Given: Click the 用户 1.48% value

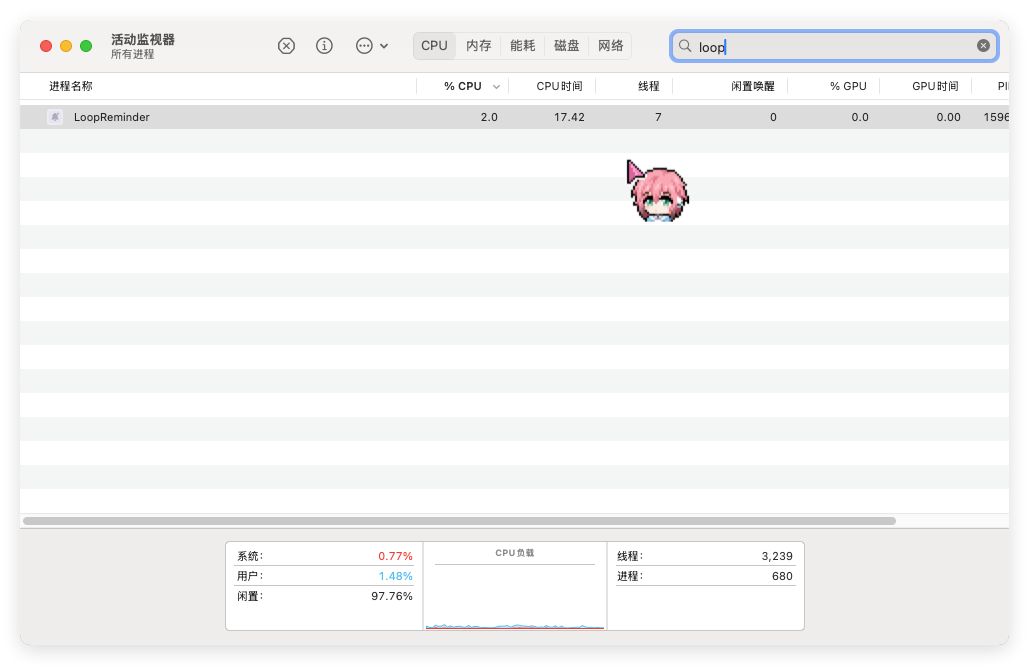Looking at the screenshot, I should (x=395, y=576).
